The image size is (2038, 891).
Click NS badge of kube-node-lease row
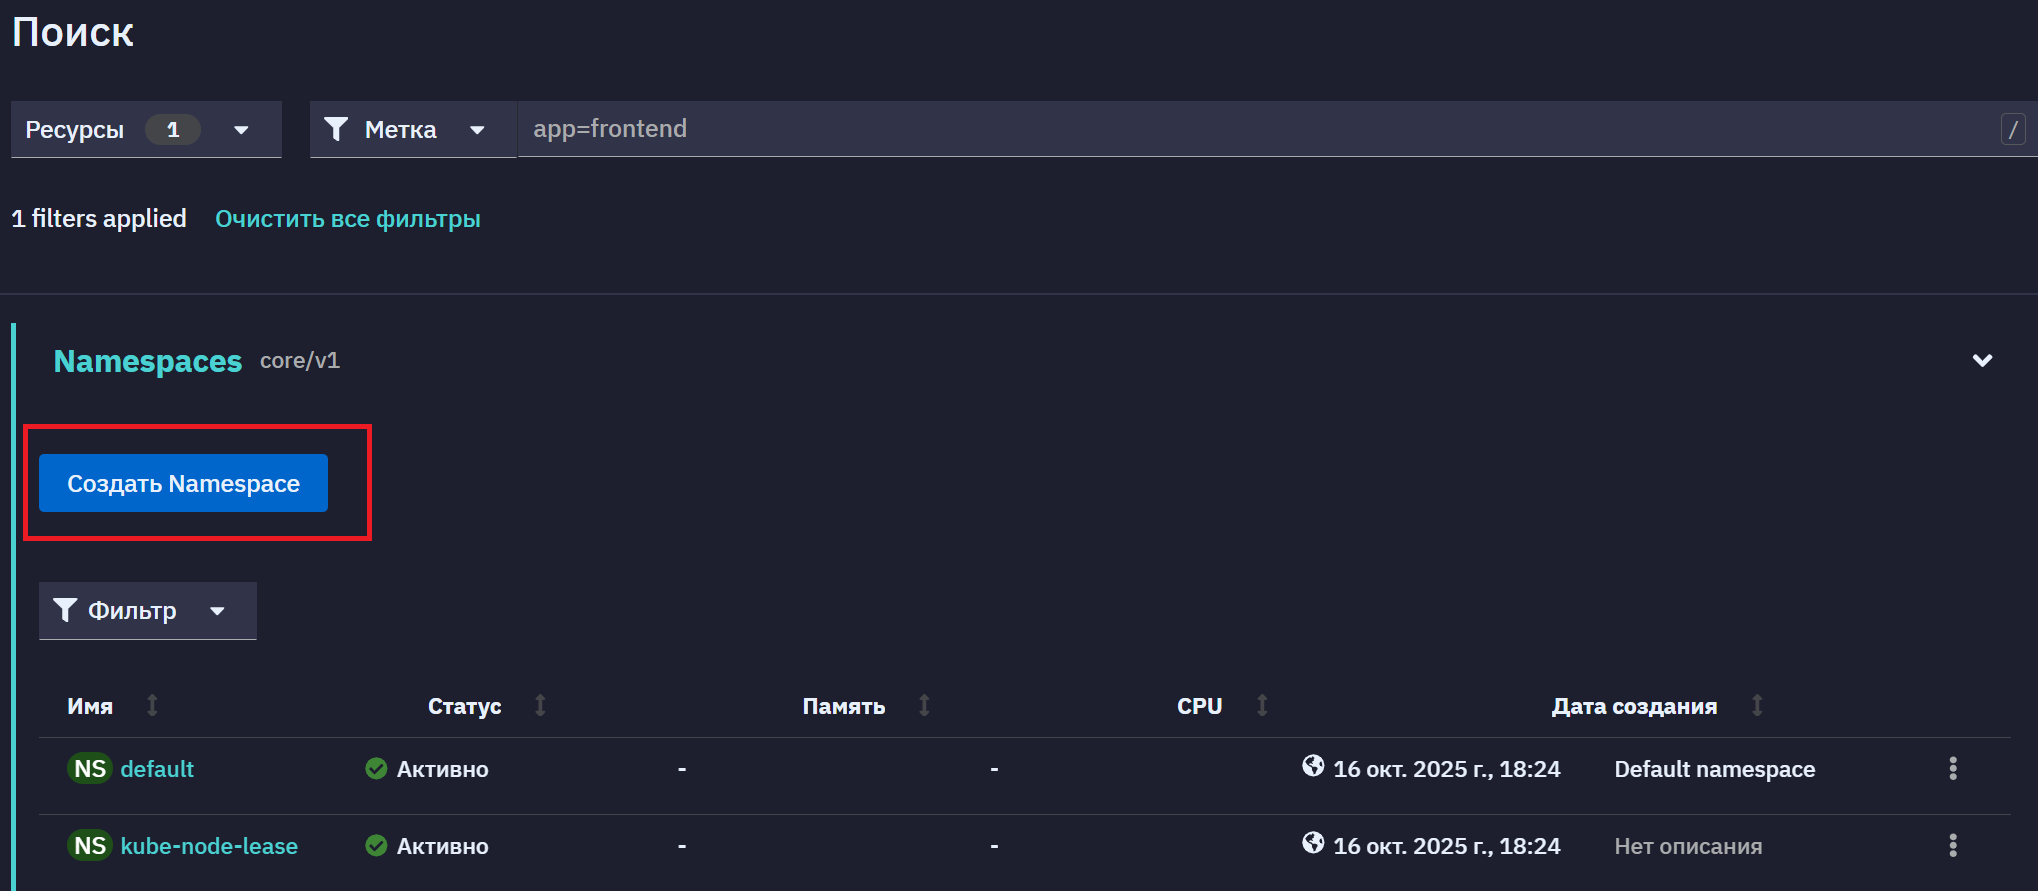(90, 846)
